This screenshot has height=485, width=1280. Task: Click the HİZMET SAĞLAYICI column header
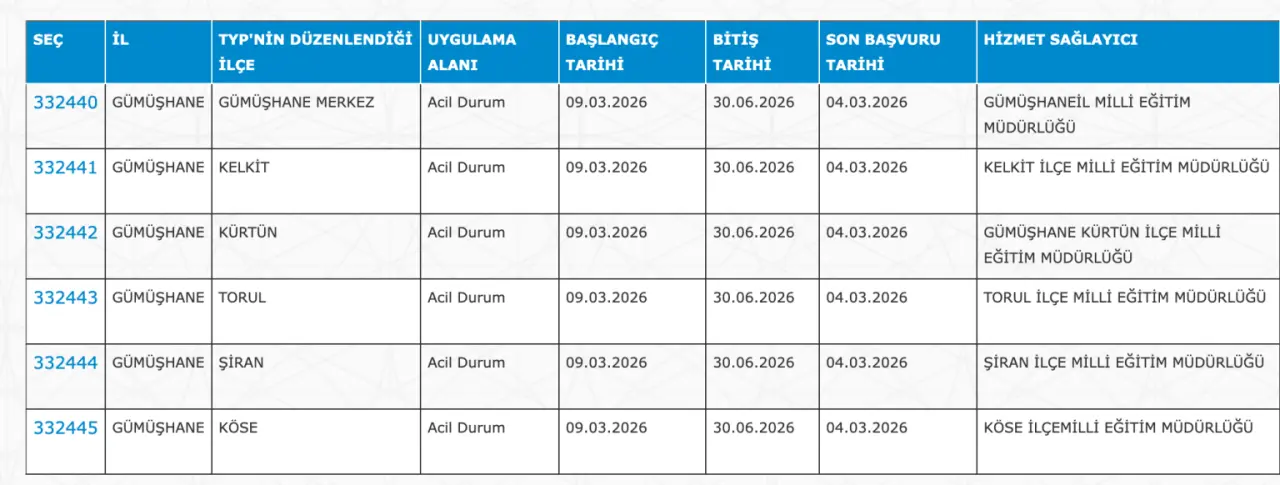pos(1060,40)
